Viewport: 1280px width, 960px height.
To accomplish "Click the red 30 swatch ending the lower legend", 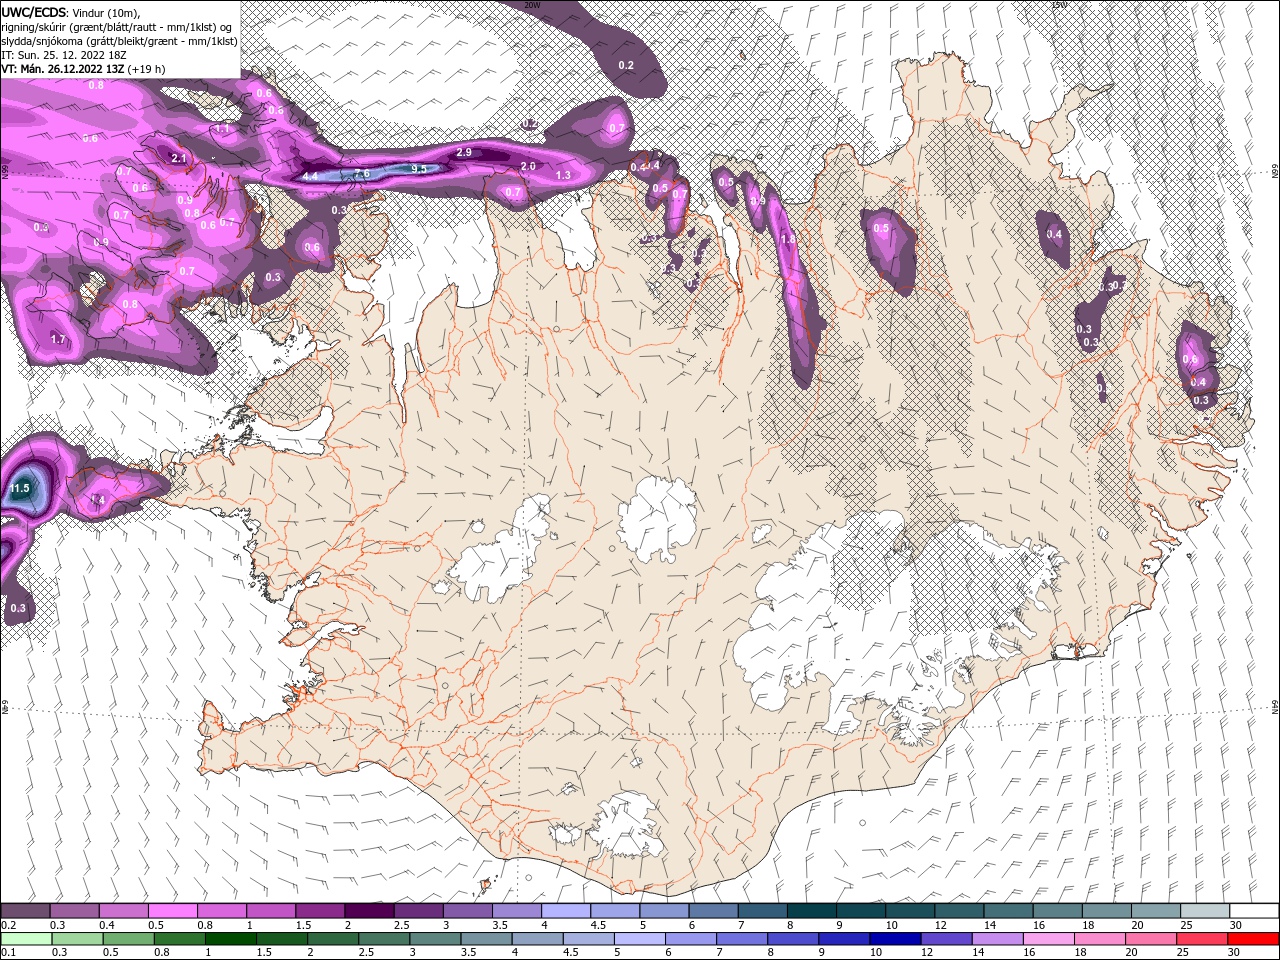I will coord(1254,939).
